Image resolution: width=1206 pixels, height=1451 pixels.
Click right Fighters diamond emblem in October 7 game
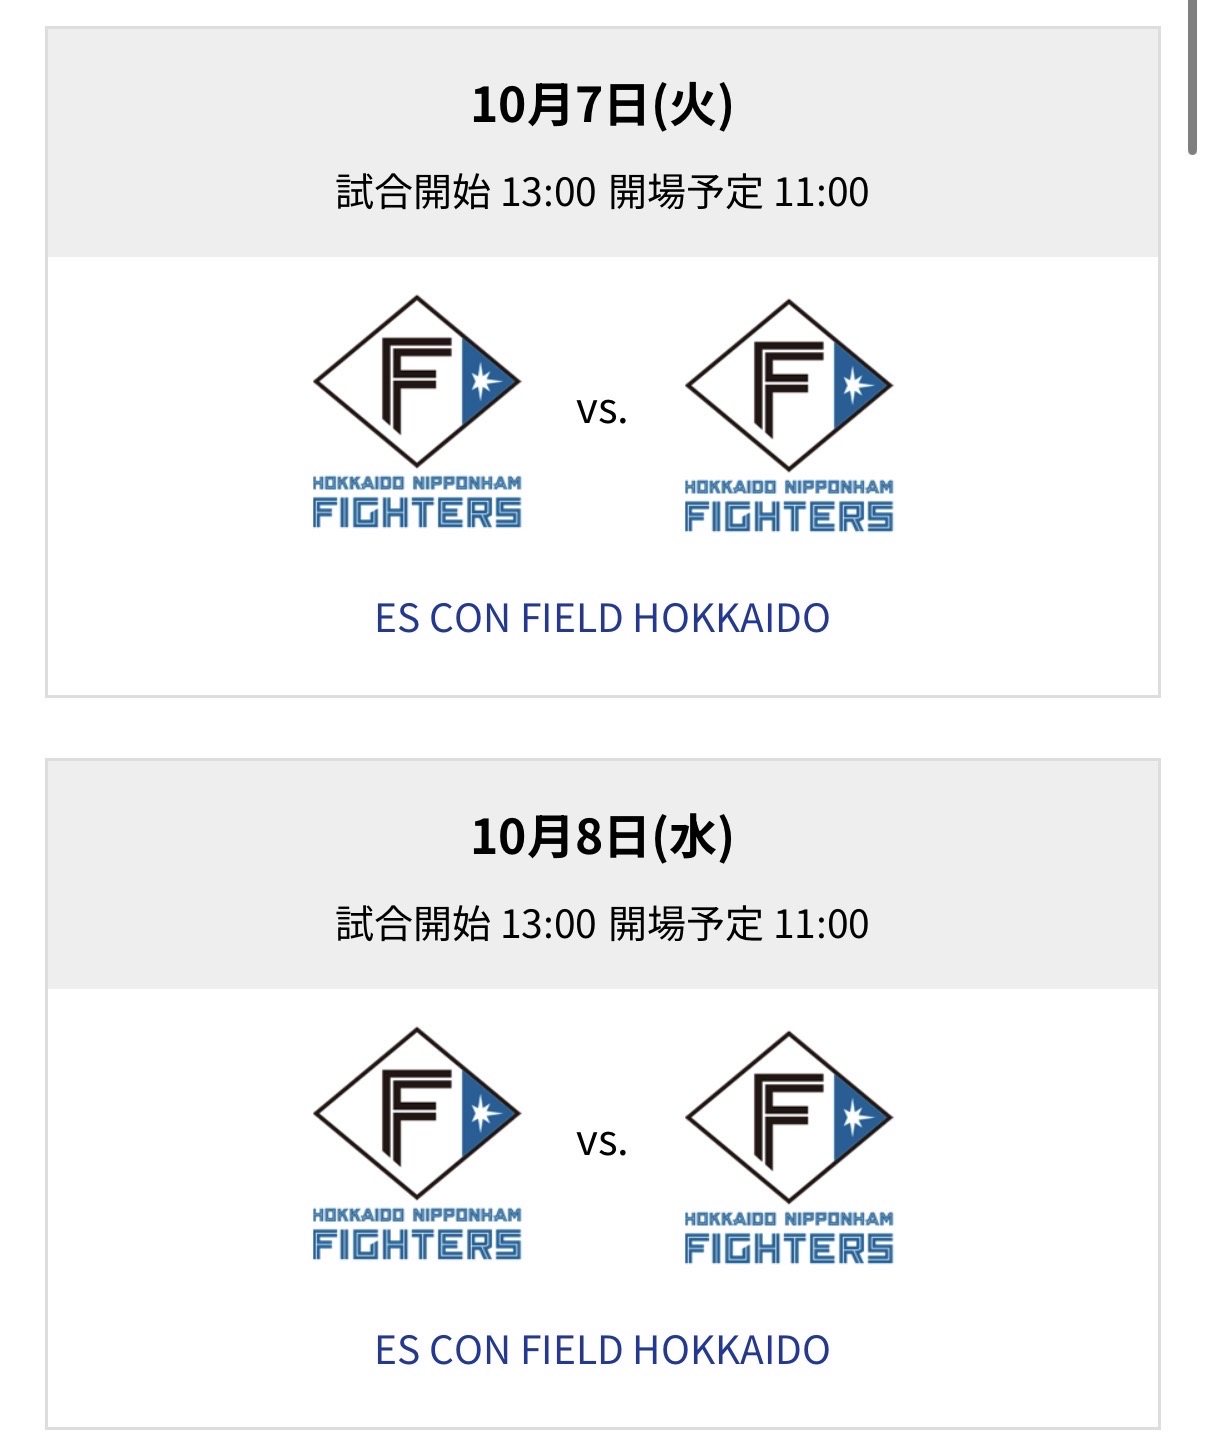coord(788,385)
